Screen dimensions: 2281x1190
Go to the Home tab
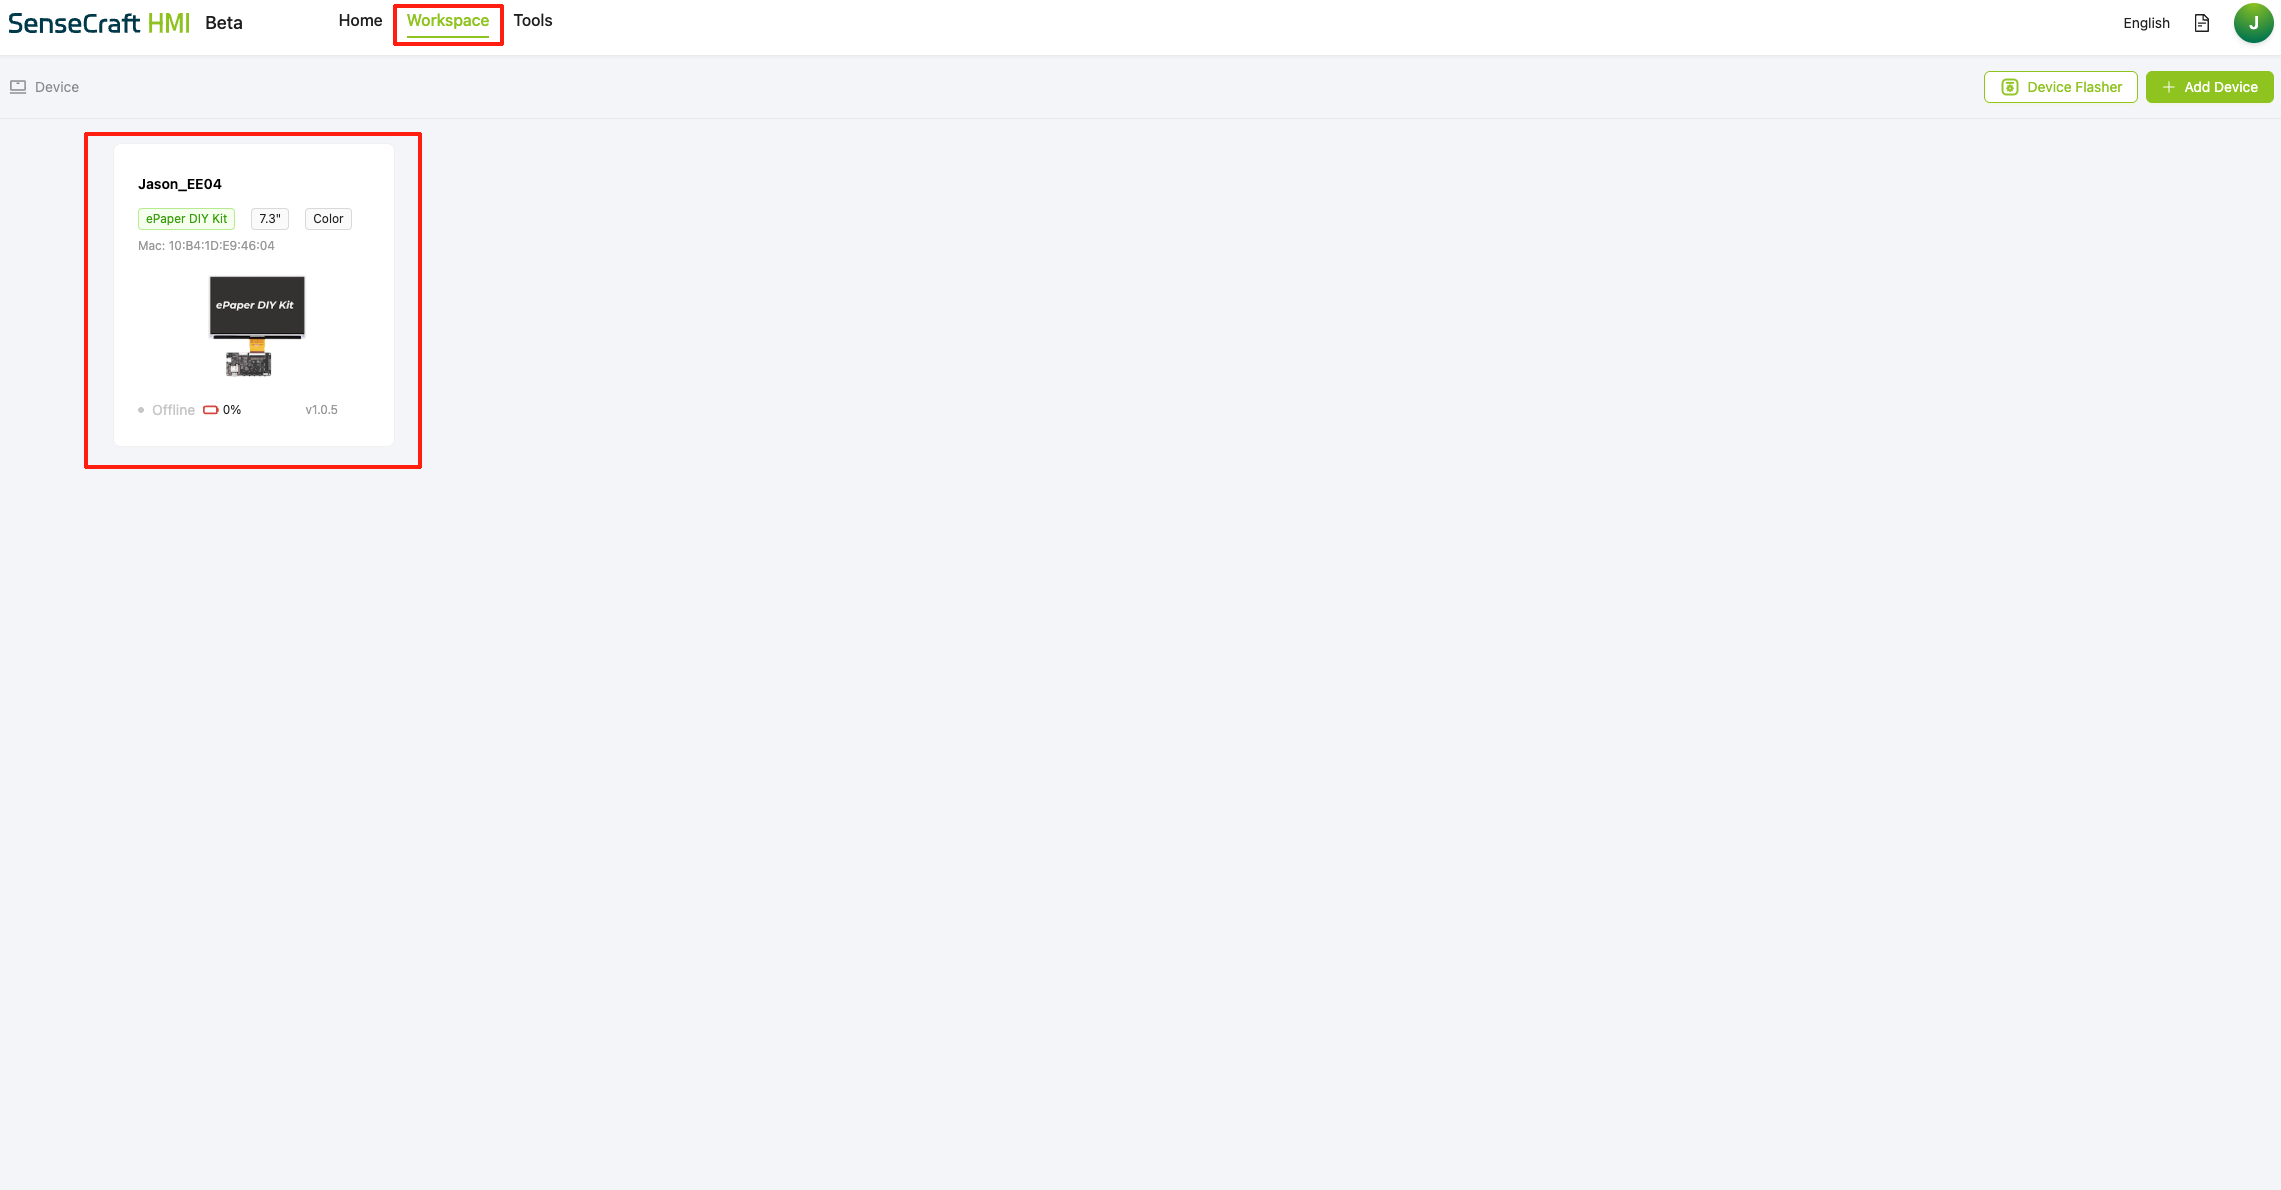click(x=360, y=21)
